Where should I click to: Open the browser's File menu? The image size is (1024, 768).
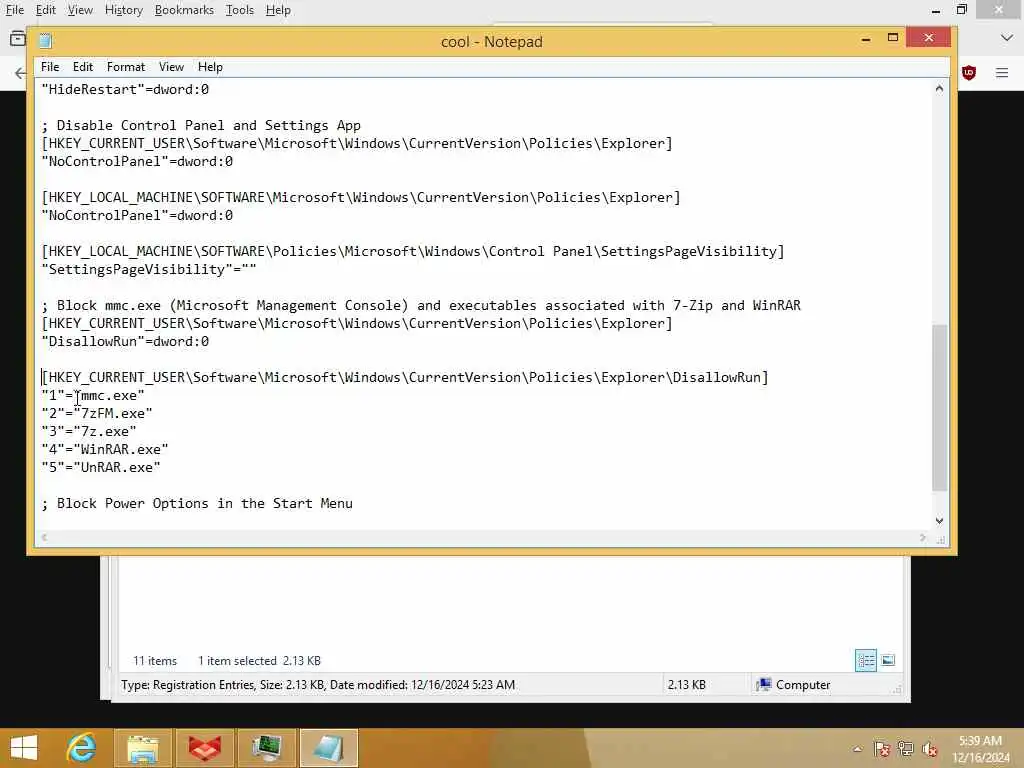[x=14, y=10]
